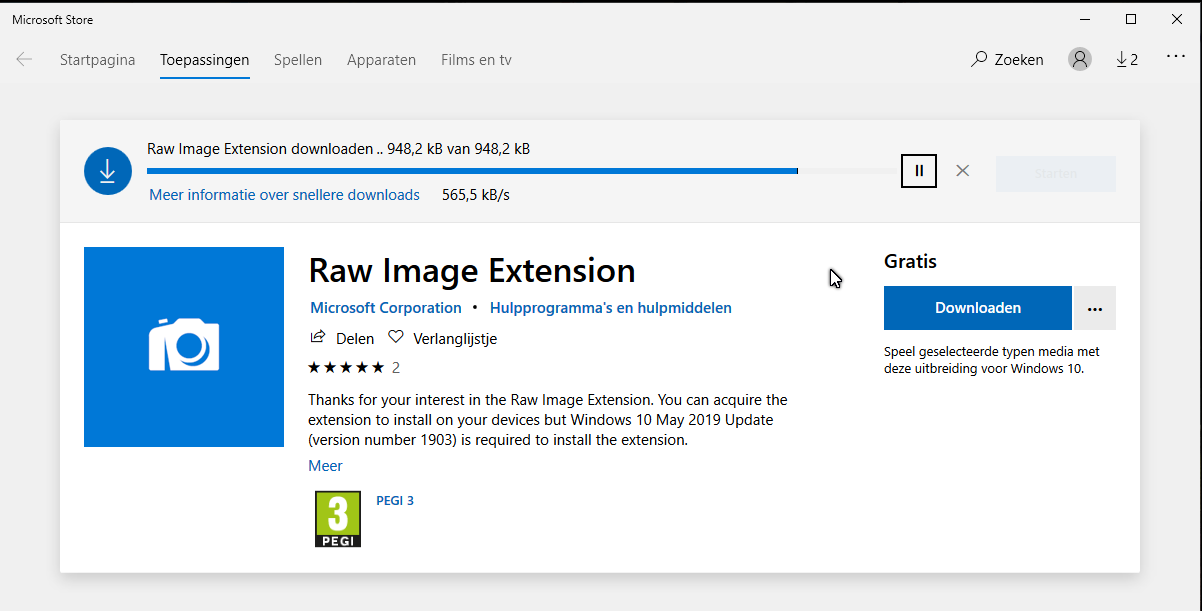Image resolution: width=1202 pixels, height=611 pixels.
Task: Open the top-right ellipsis menu
Action: pos(1175,57)
